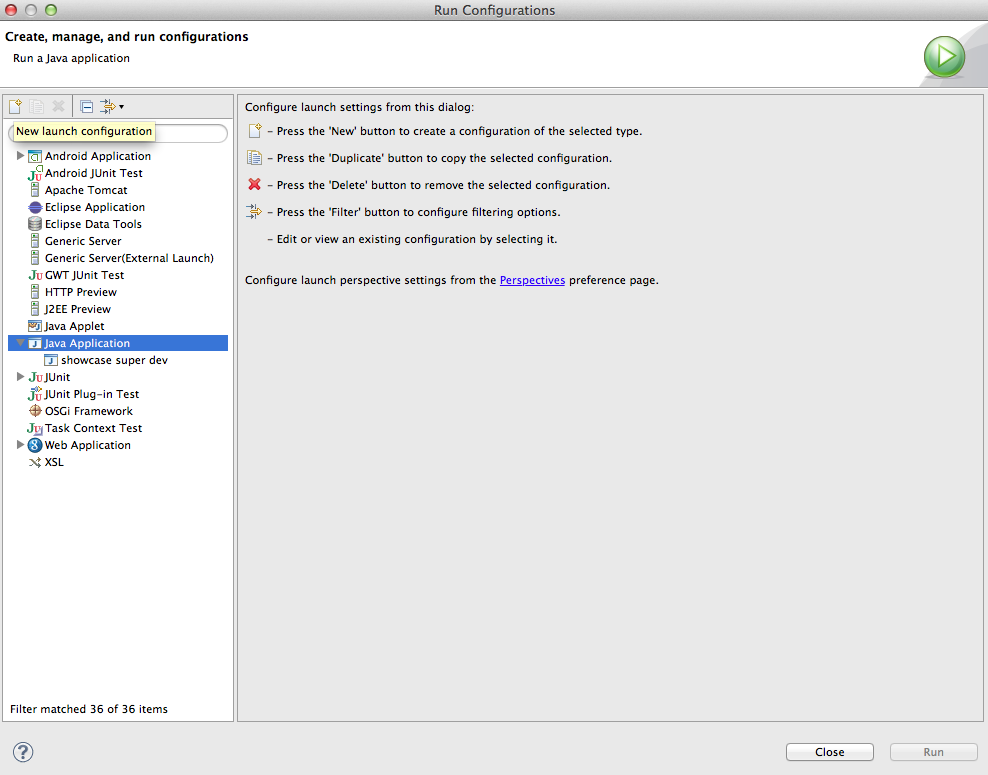
Task: Select Eclipse Application entry
Action: pos(95,207)
